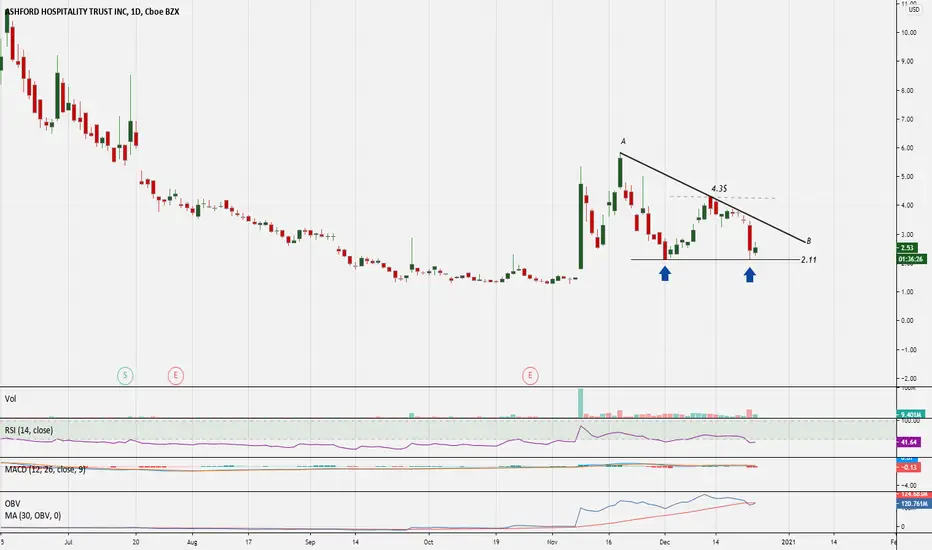Screen dimensions: 932x550
Task: Click the letter B trendline label
Action: coord(808,241)
